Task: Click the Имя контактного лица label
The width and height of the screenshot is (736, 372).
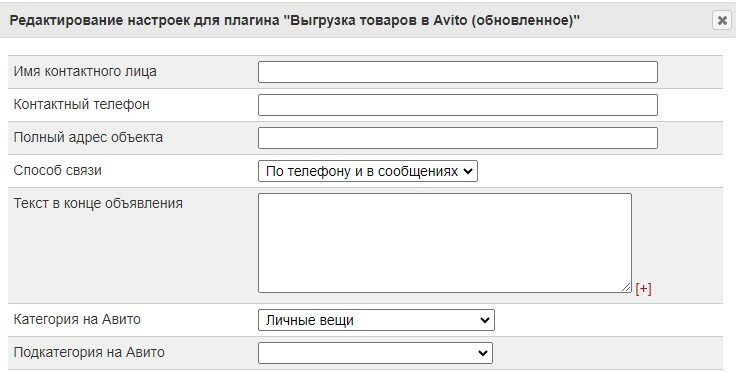Action: 85,72
